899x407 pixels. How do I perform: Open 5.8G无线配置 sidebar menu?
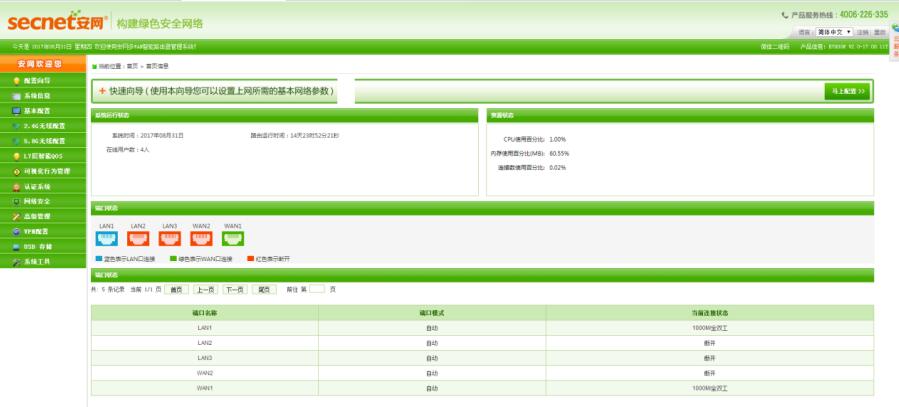43,140
